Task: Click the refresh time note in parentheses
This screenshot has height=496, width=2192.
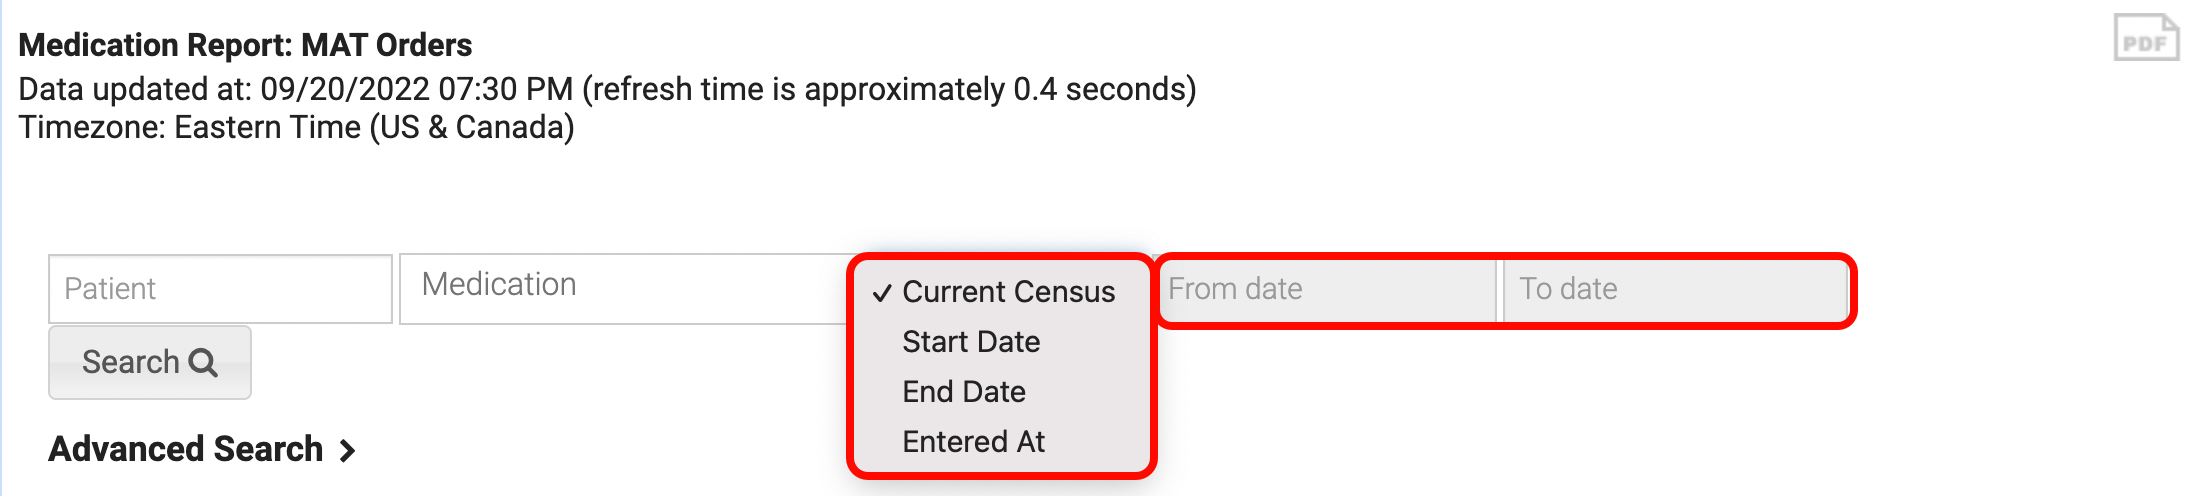Action: coord(889,89)
